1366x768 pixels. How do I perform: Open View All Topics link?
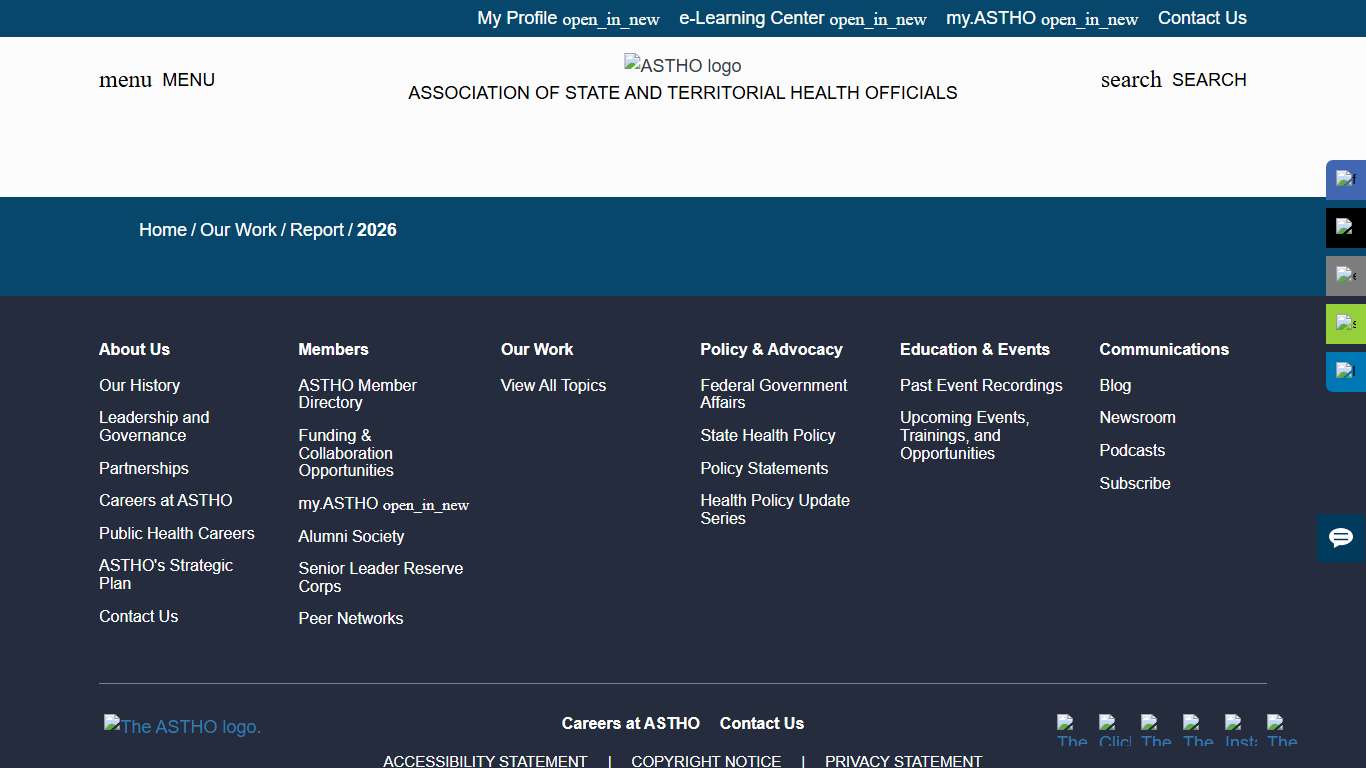pyautogui.click(x=553, y=386)
